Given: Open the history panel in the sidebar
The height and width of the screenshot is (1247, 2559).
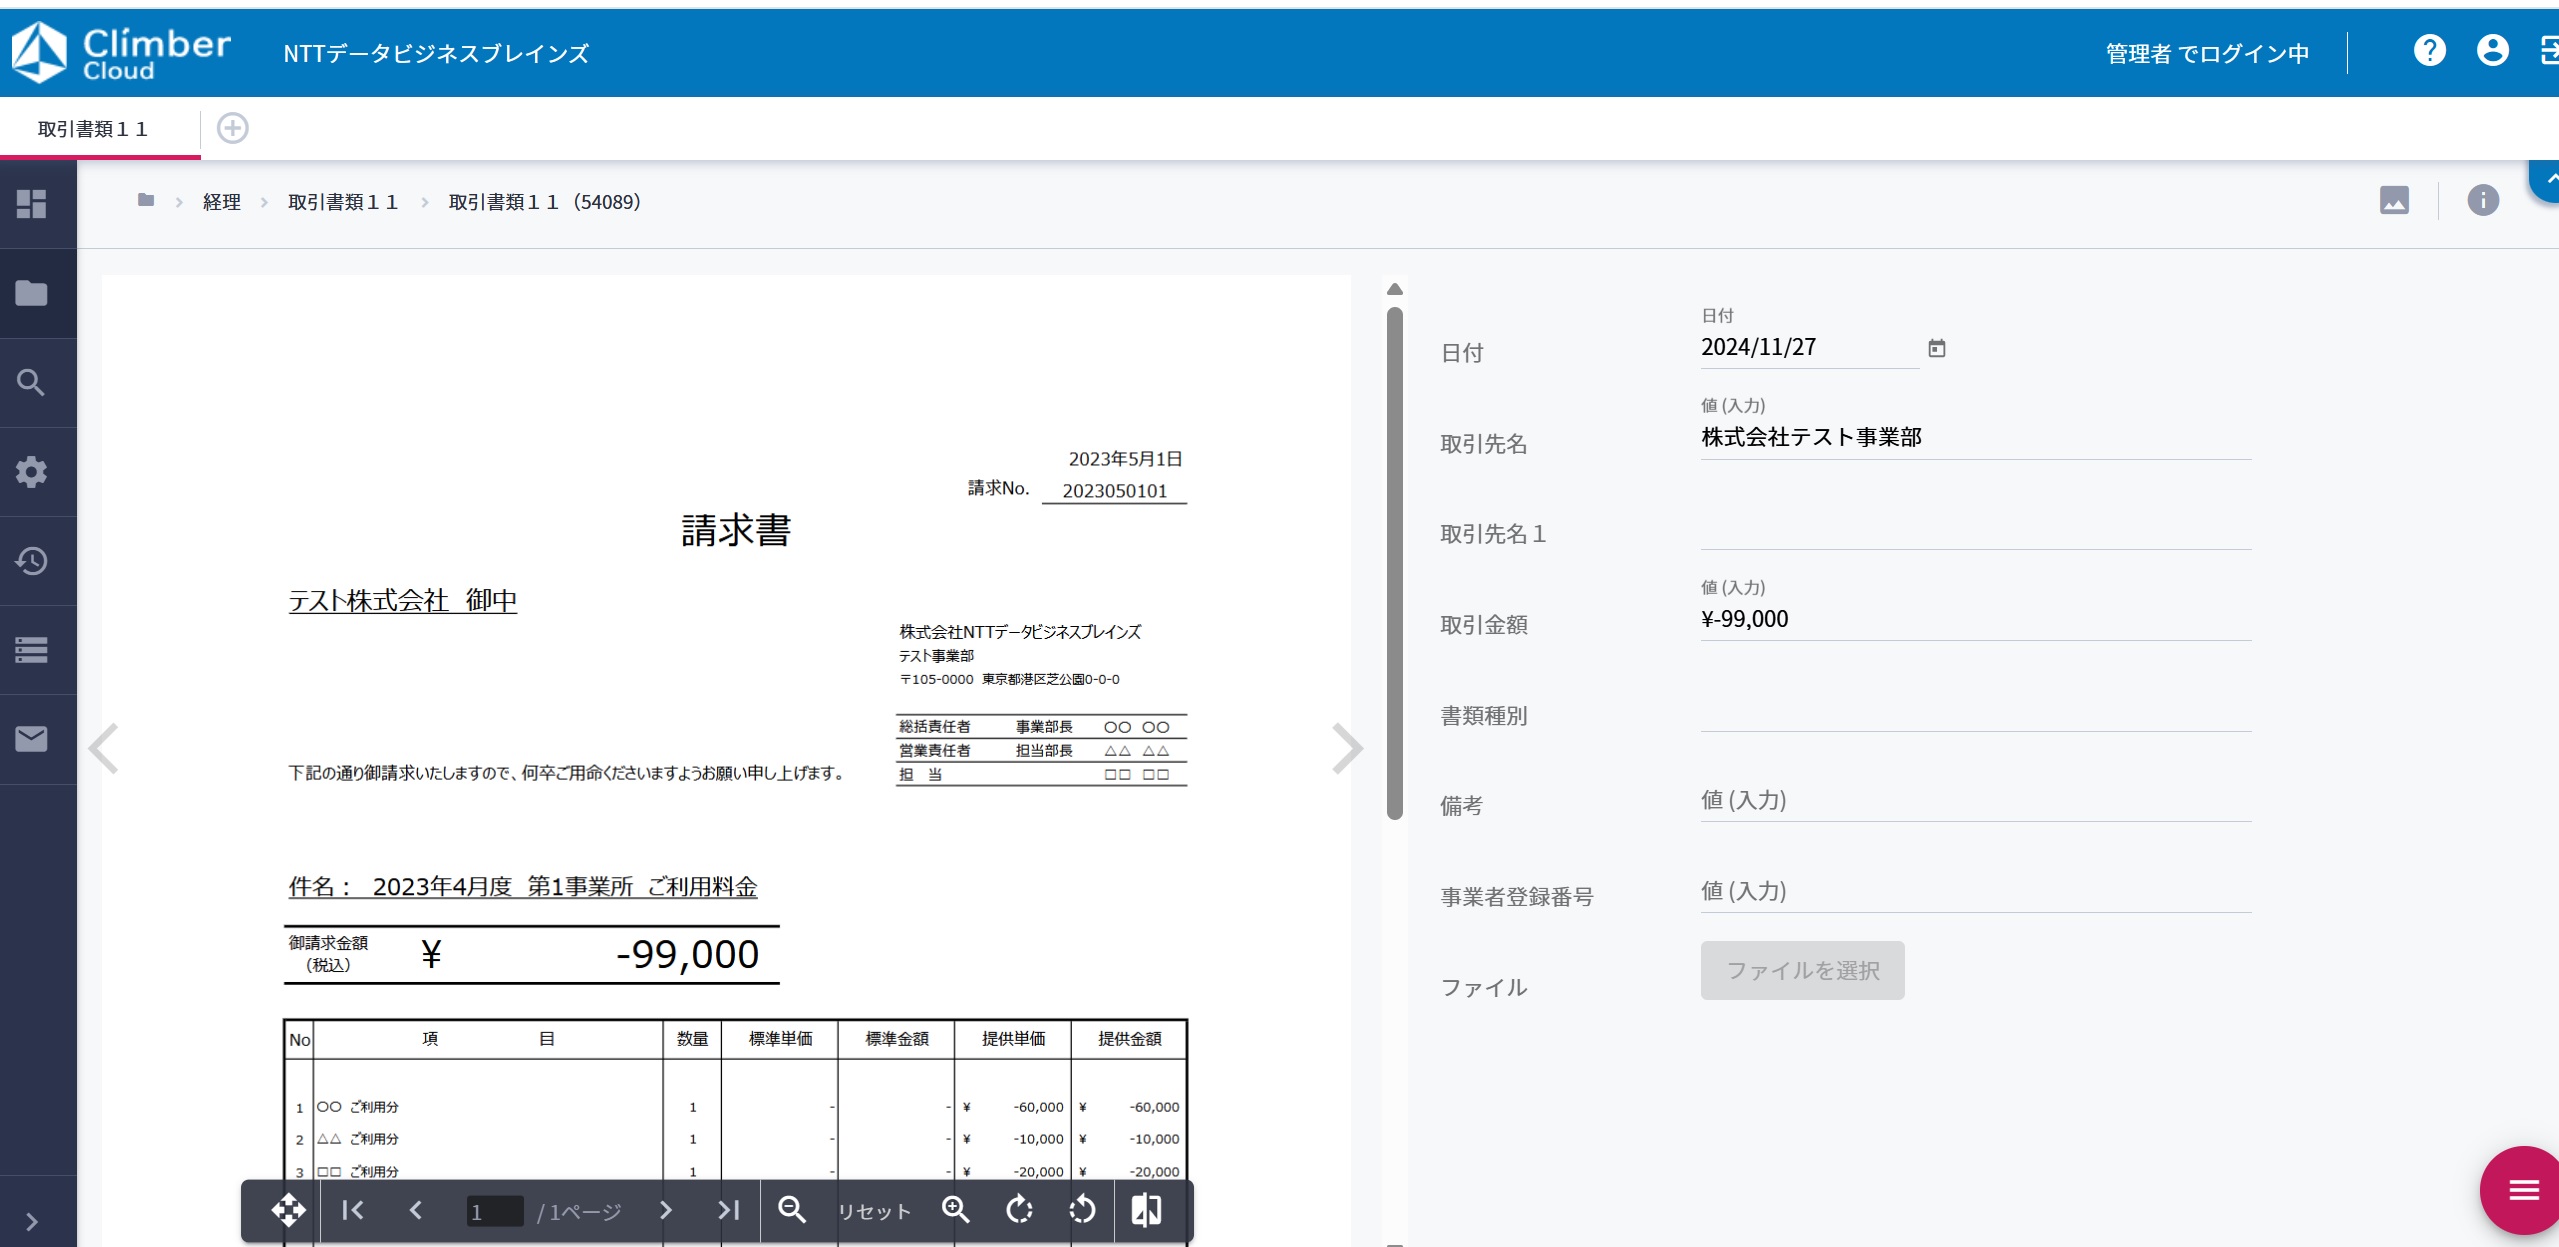Looking at the screenshot, I should pos(31,561).
